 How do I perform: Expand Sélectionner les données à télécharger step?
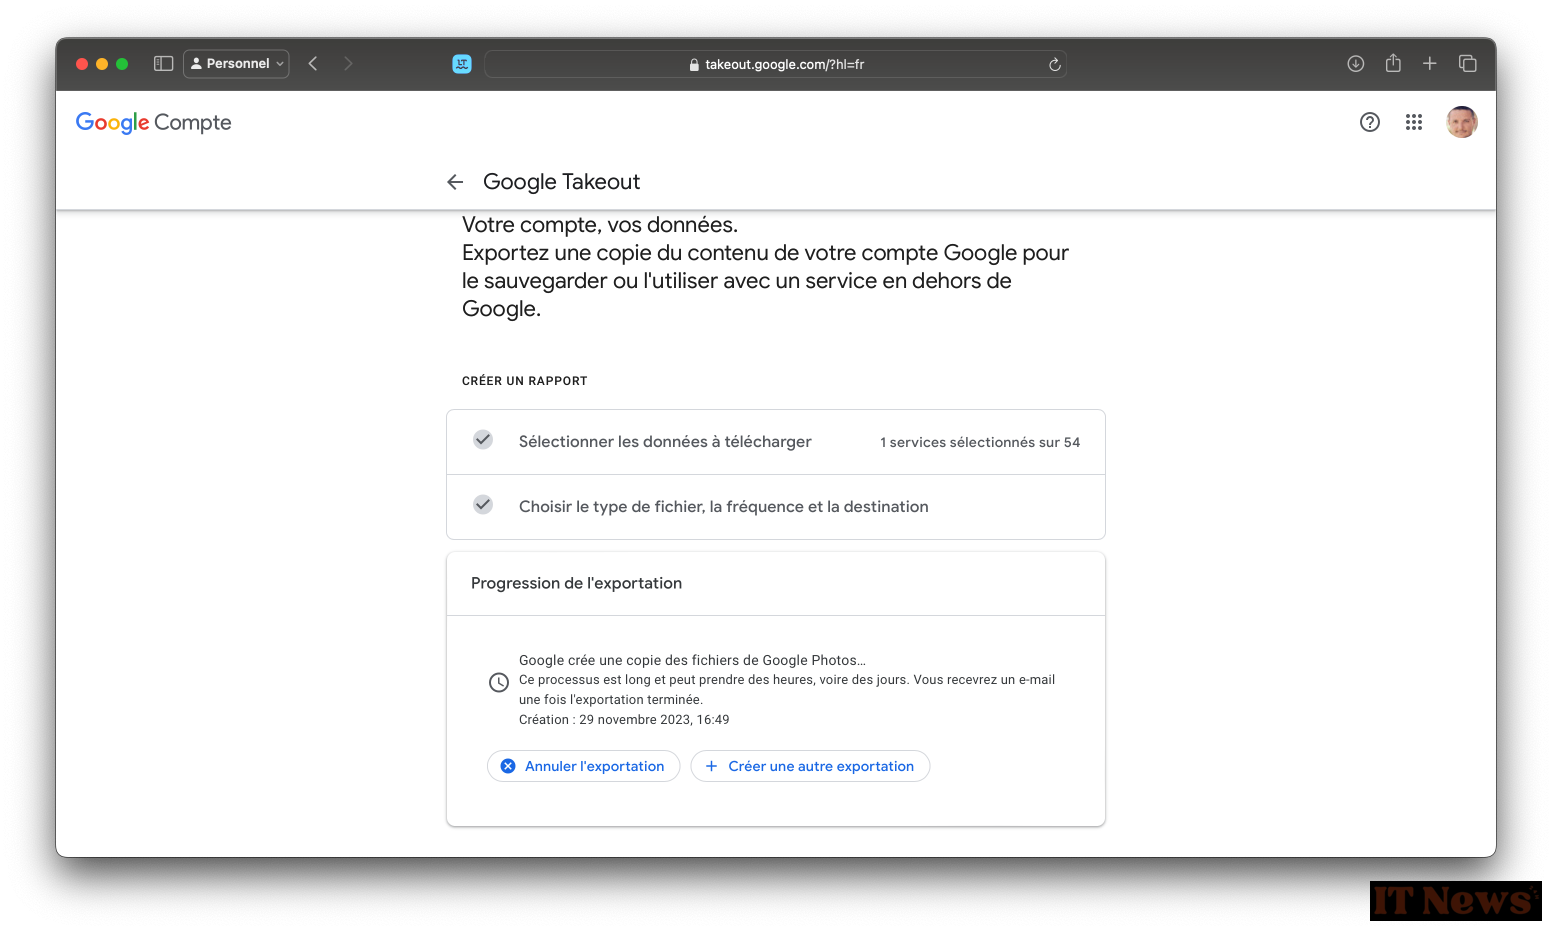tap(776, 442)
